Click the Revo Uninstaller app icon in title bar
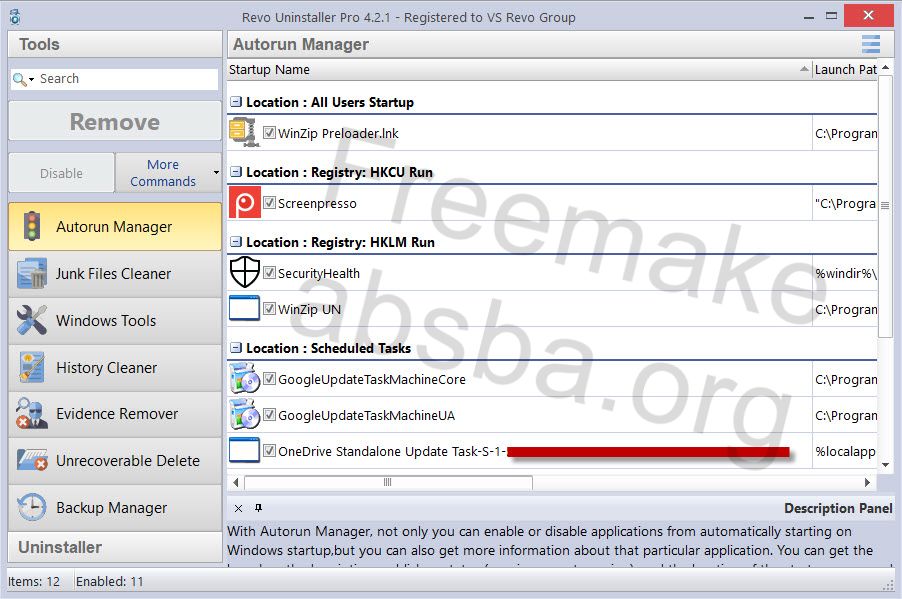 (15, 17)
